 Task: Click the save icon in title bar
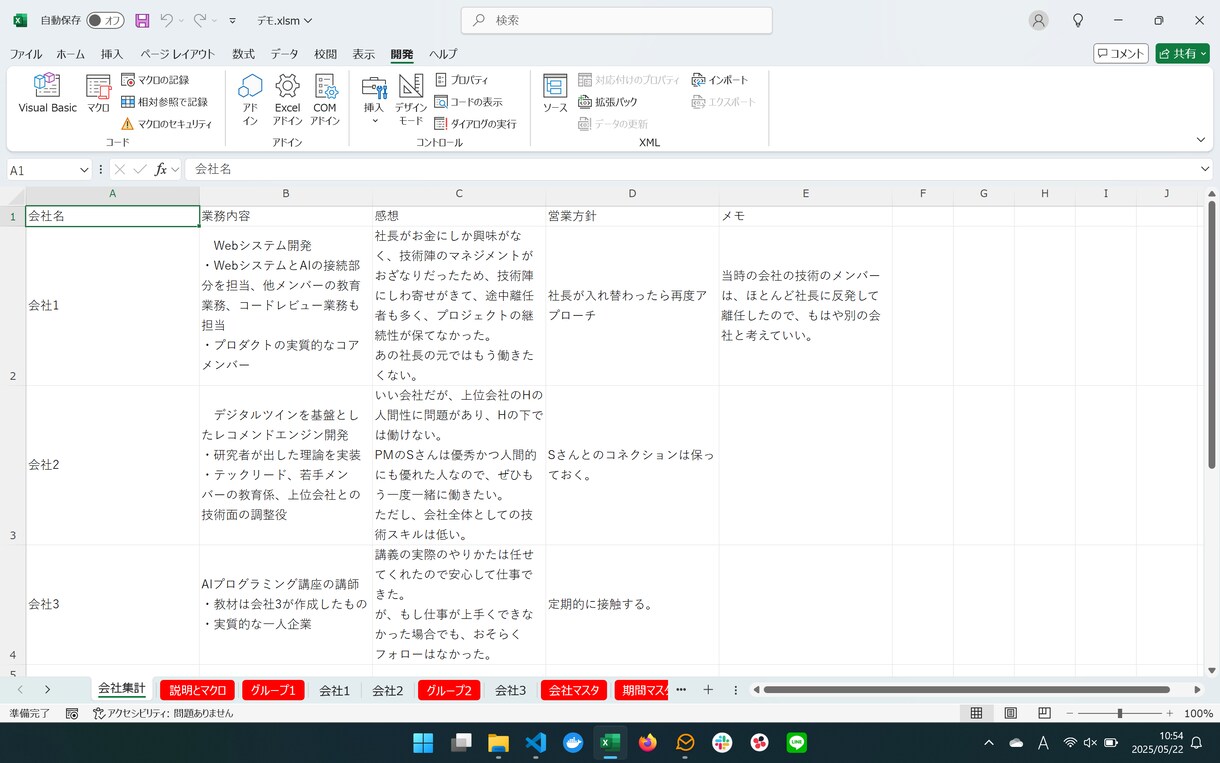[x=142, y=20]
